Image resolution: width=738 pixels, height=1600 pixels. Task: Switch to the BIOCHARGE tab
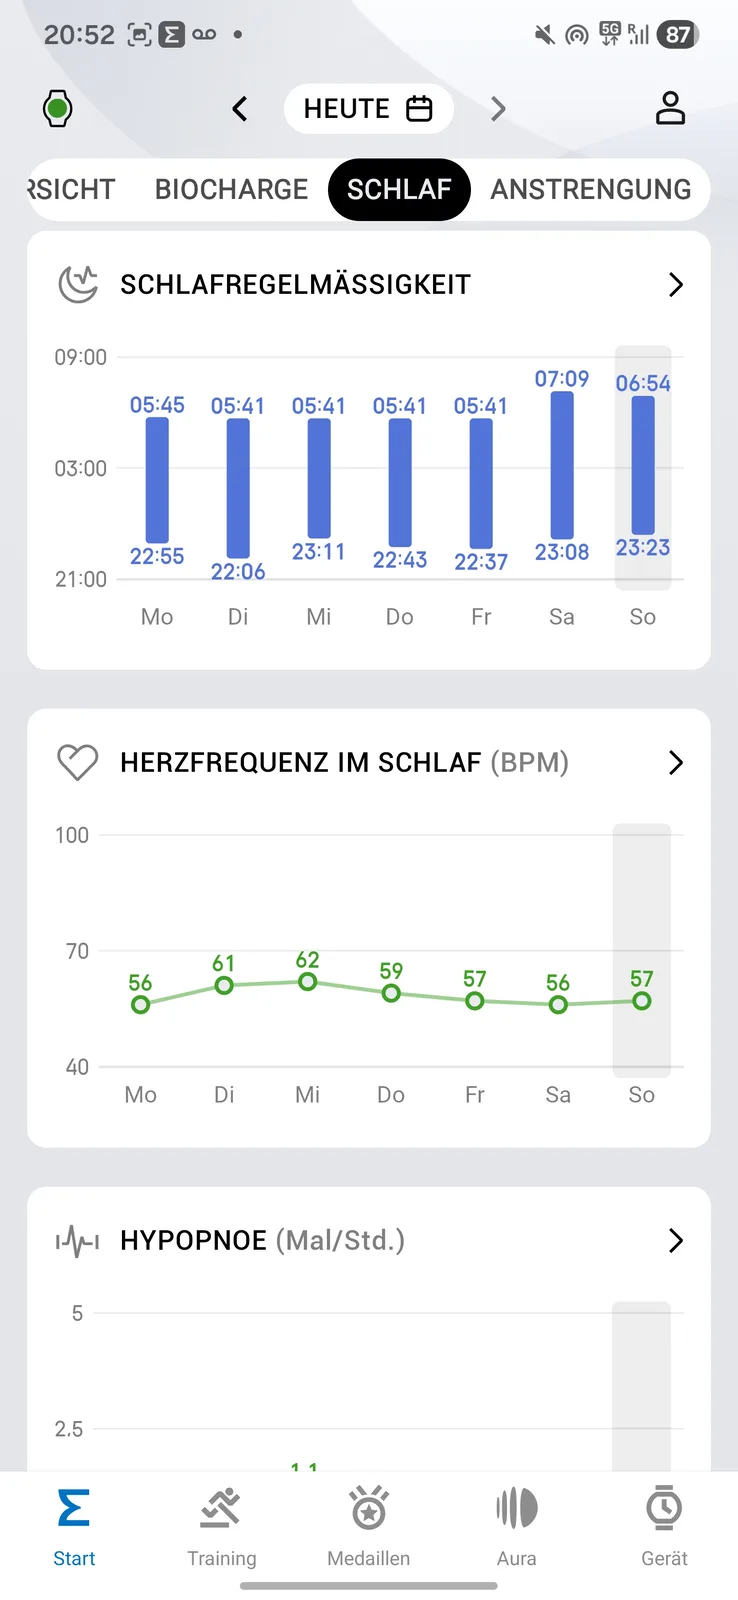(x=231, y=189)
